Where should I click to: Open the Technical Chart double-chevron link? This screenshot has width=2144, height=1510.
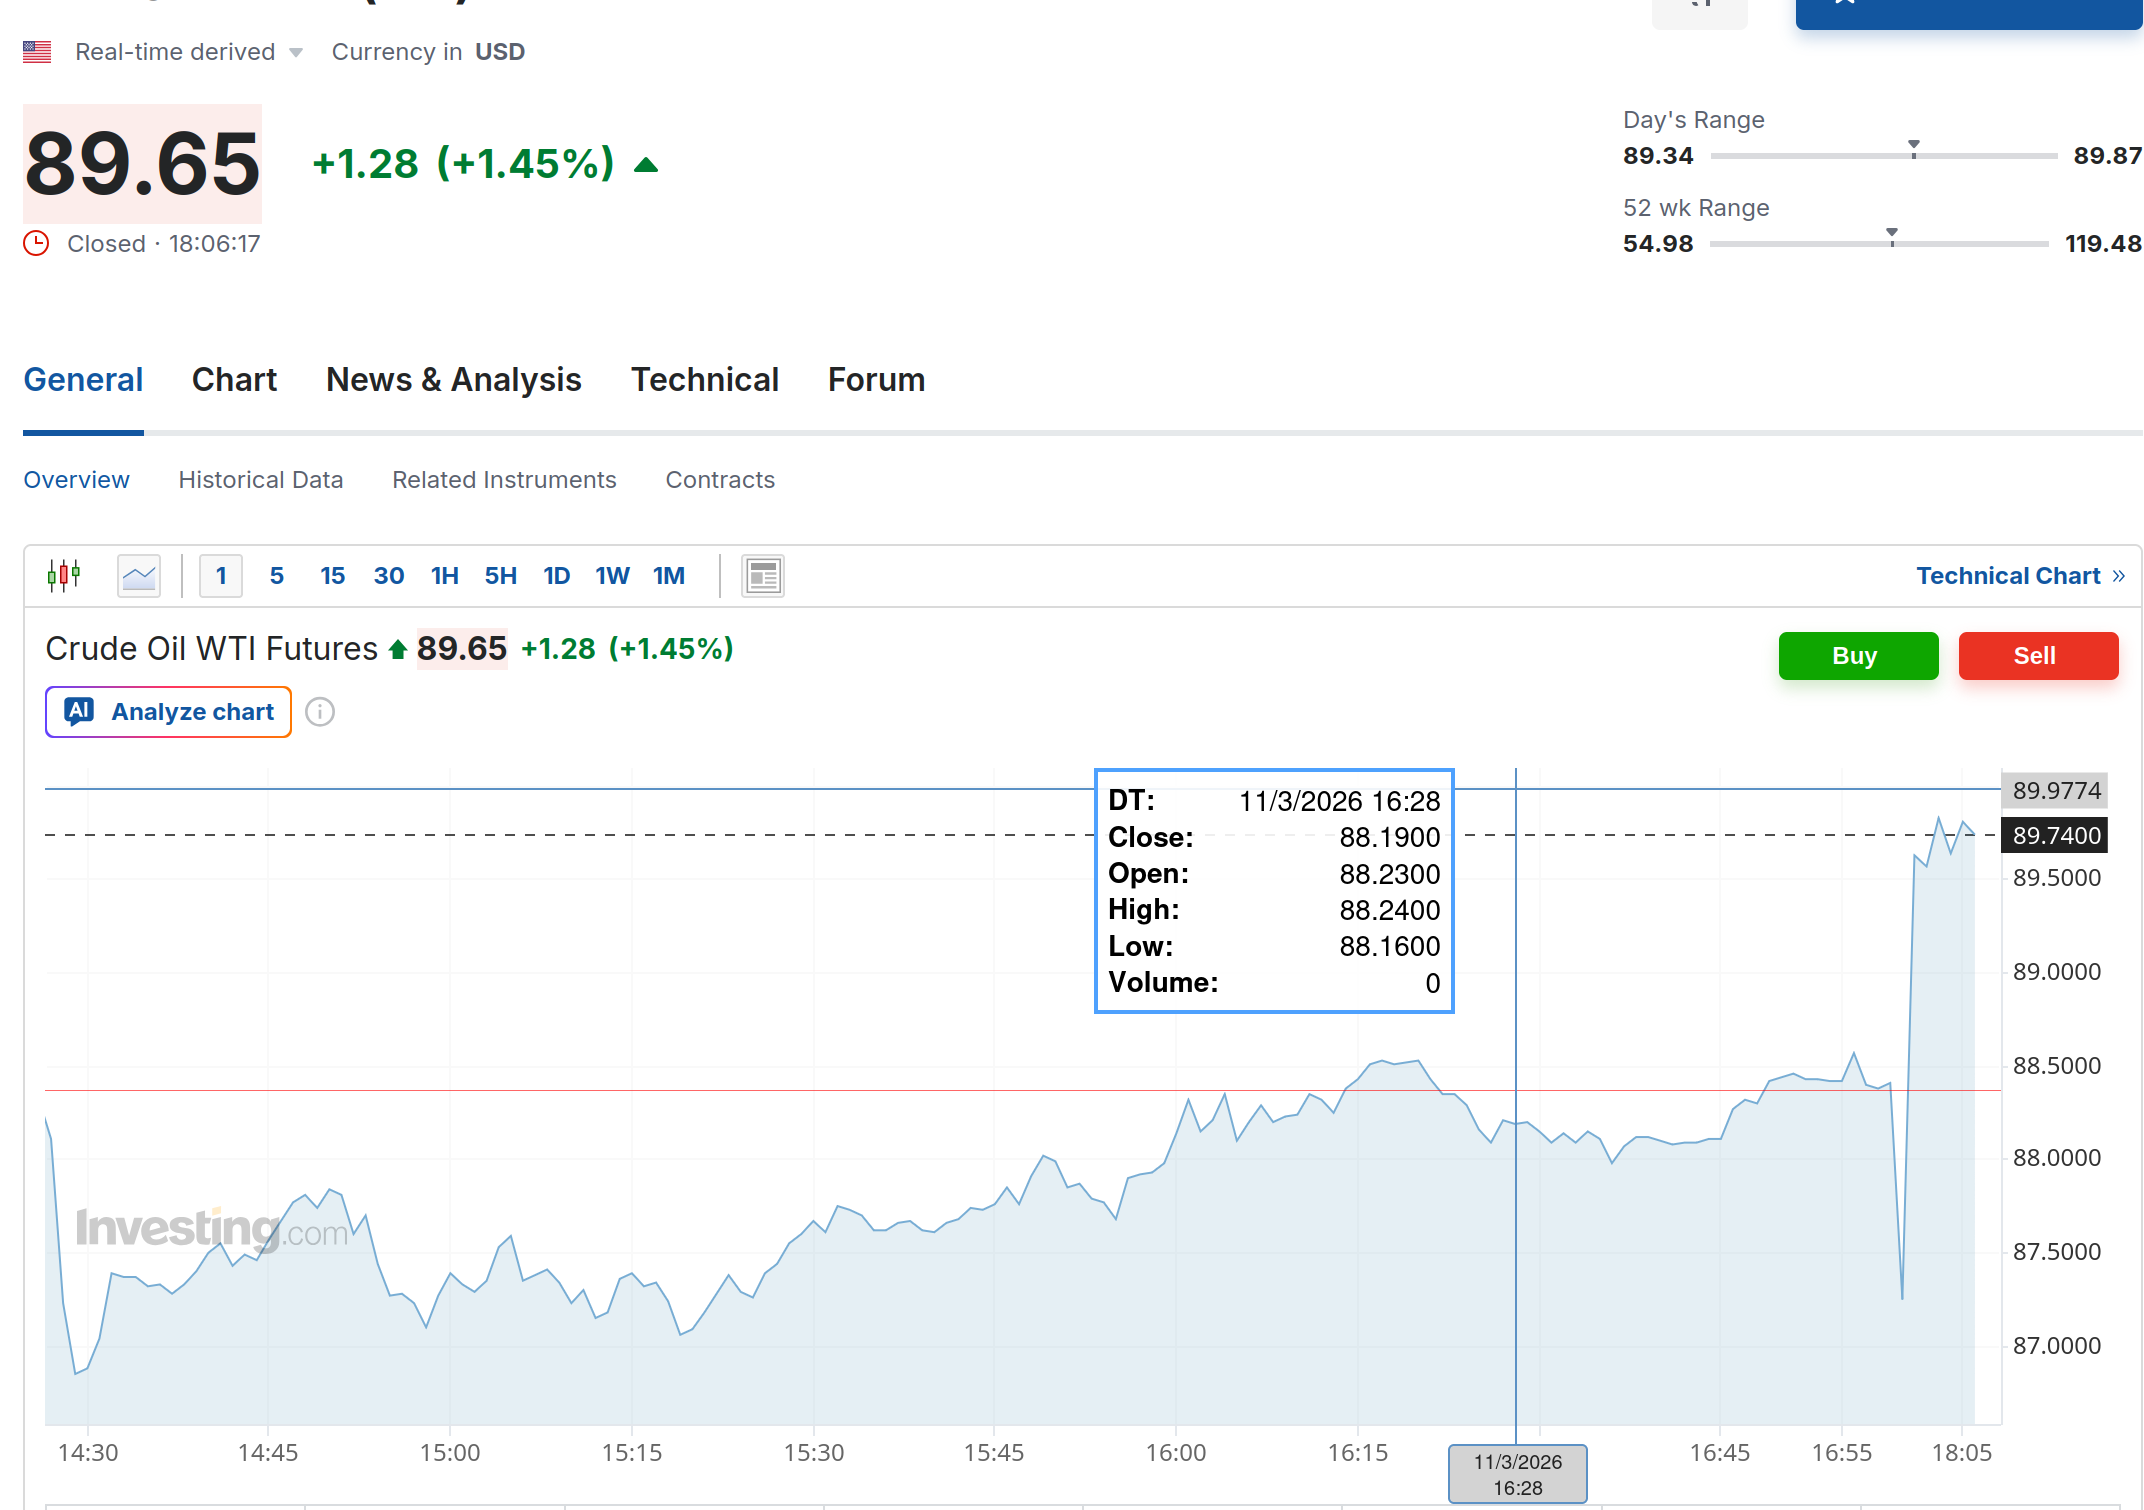(2117, 576)
